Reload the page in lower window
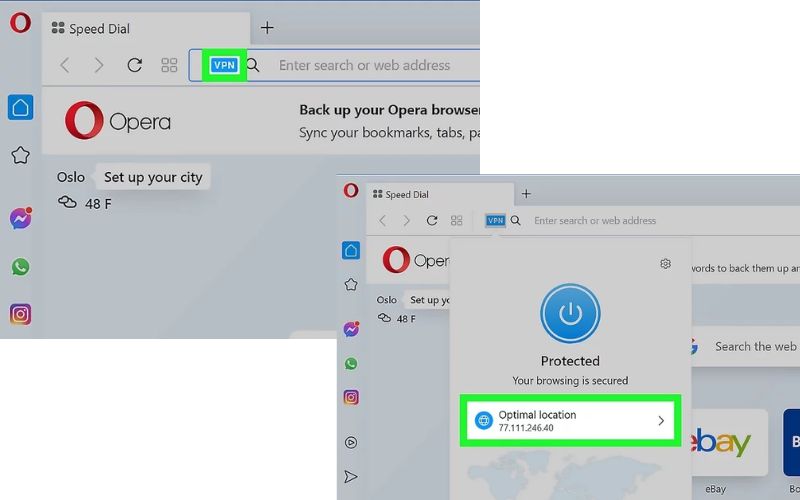This screenshot has width=800, height=500. [x=432, y=220]
